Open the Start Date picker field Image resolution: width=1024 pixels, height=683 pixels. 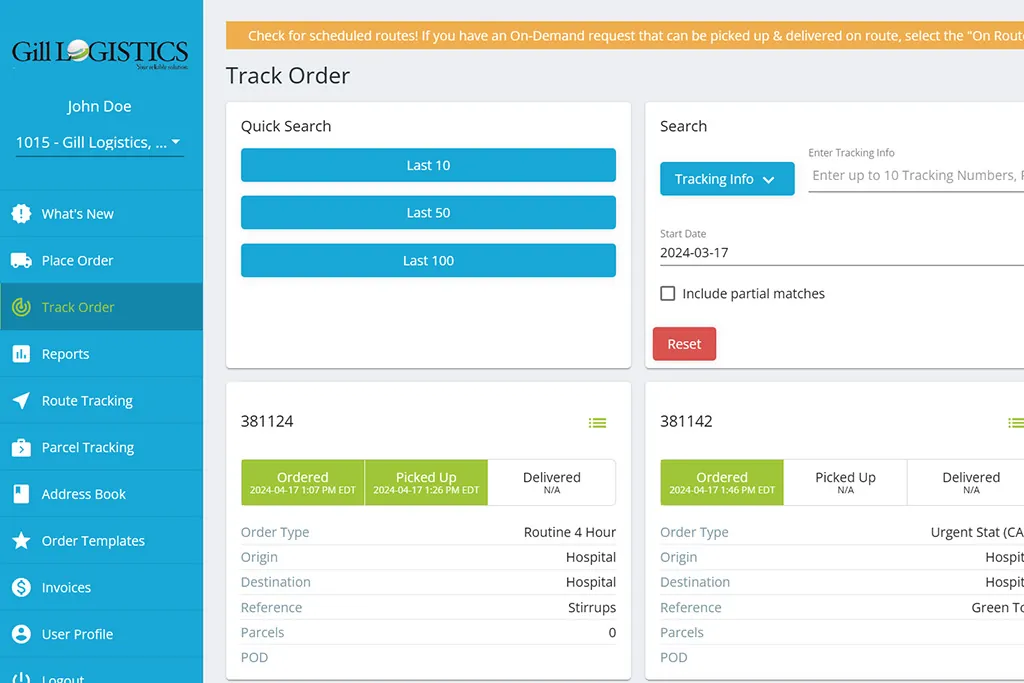pos(840,253)
